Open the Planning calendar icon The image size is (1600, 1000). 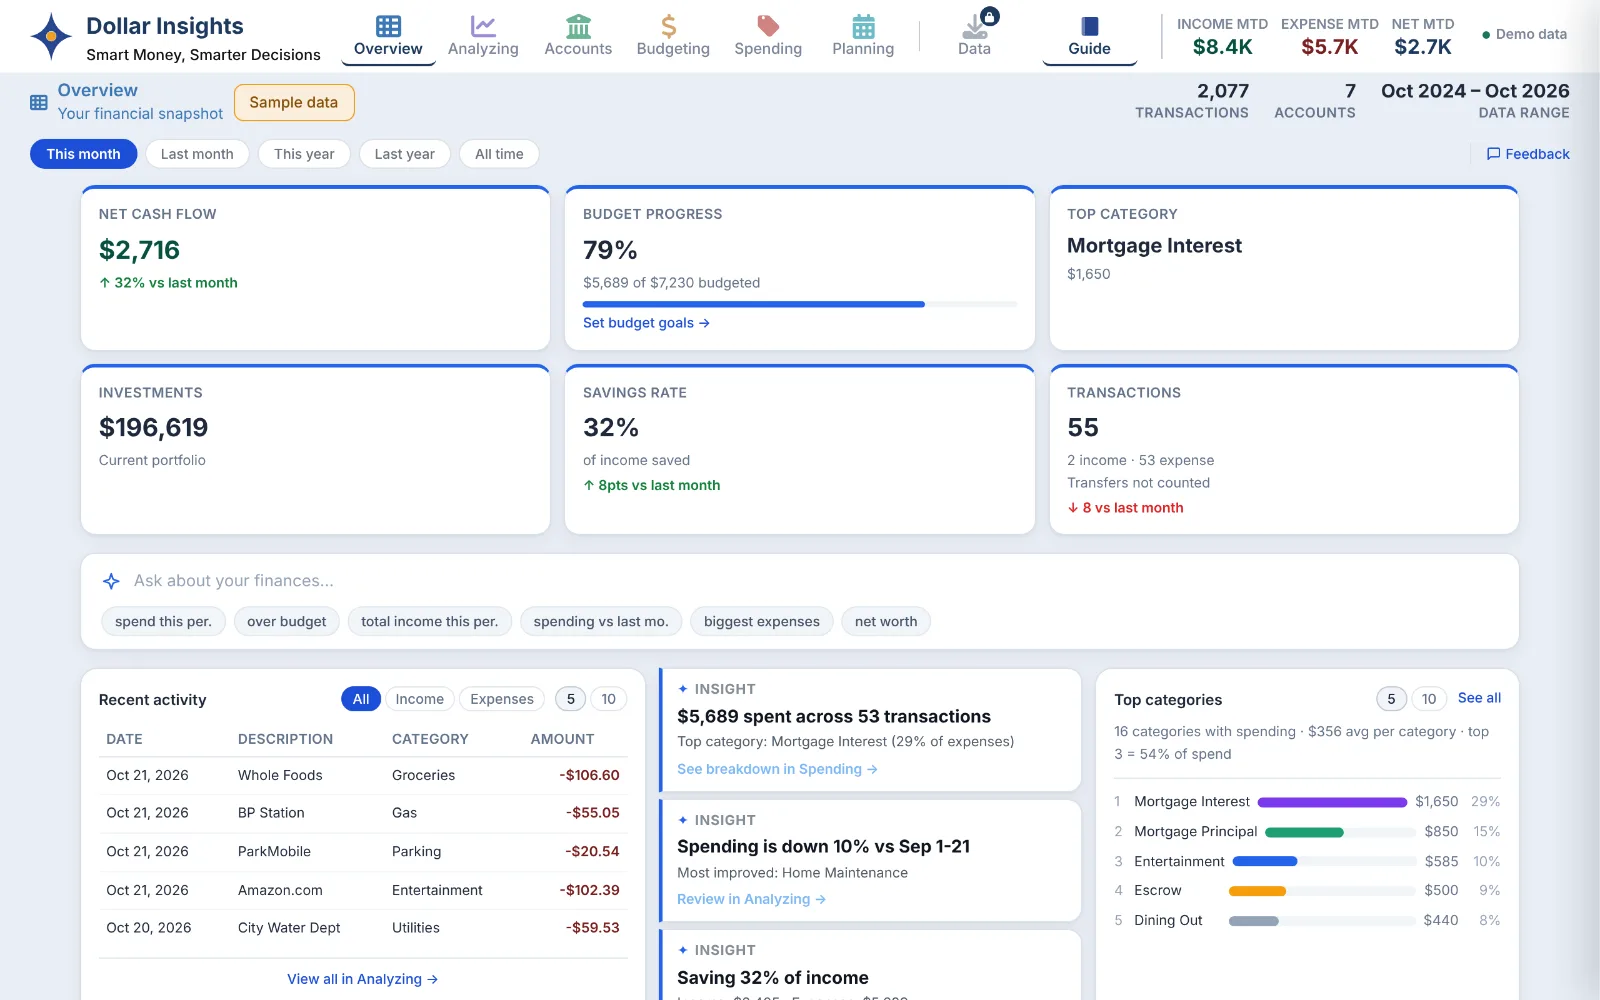pos(863,26)
